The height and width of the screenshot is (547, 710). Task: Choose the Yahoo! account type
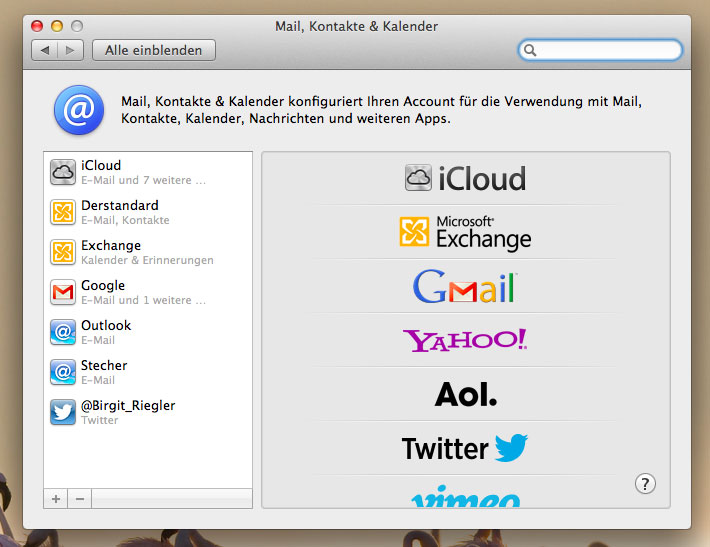pyautogui.click(x=465, y=341)
